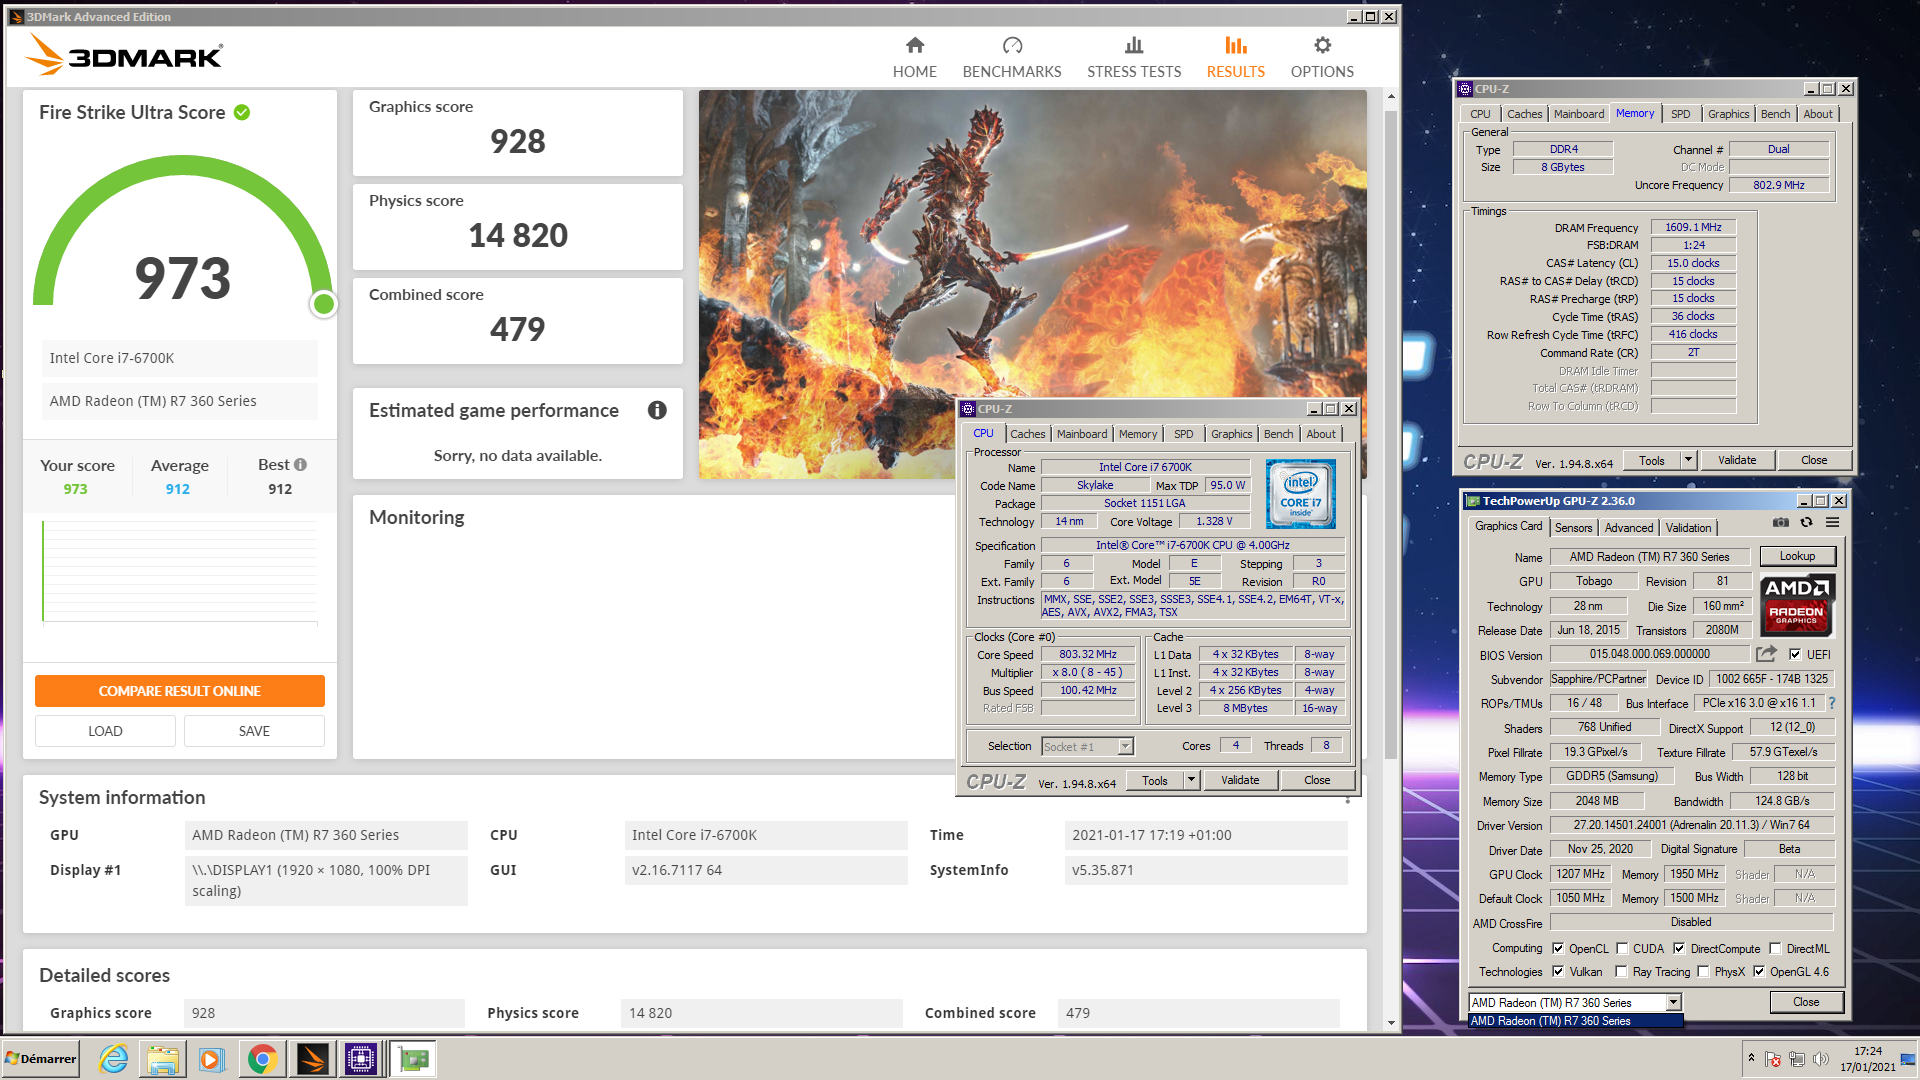The height and width of the screenshot is (1080, 1920).
Task: Click the score gauge indicator knob
Action: pos(323,303)
